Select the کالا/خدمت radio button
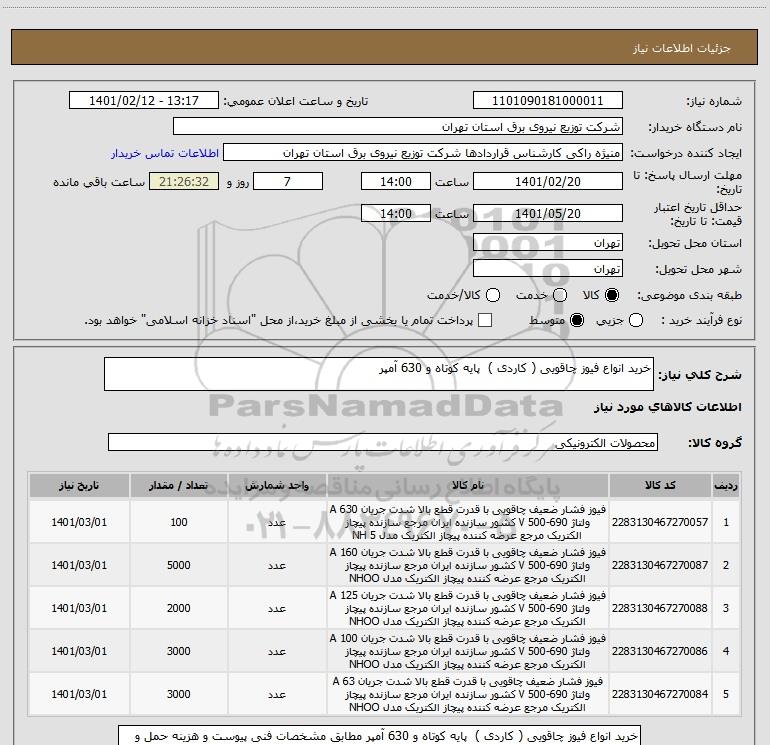770x745 pixels. 493,295
